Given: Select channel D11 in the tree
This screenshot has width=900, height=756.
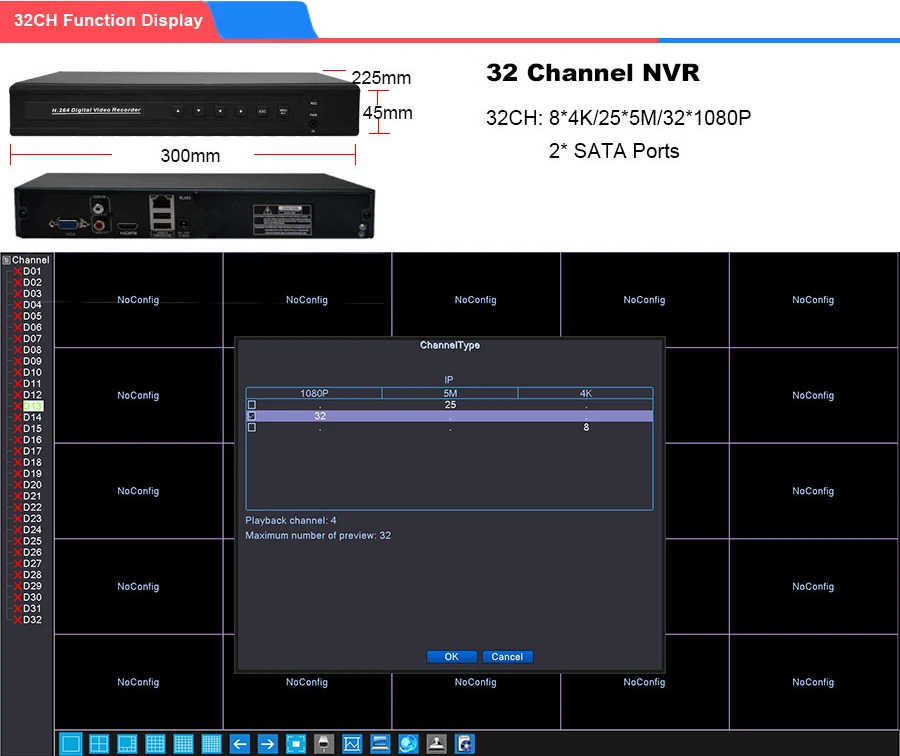Looking at the screenshot, I should coord(32,383).
